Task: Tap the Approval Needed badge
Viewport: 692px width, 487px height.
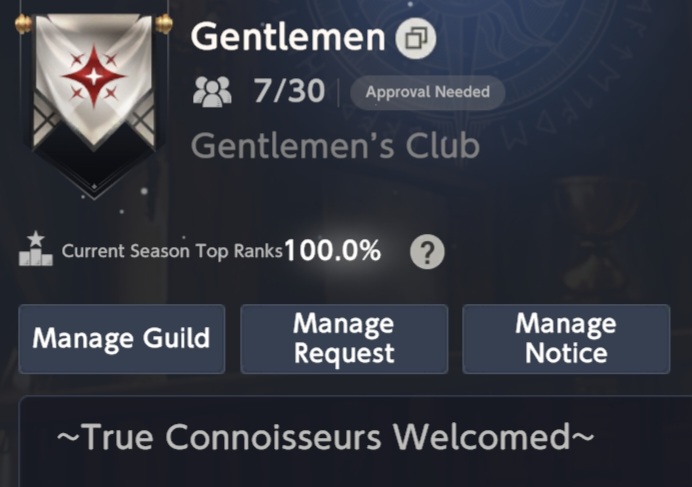Action: click(428, 92)
